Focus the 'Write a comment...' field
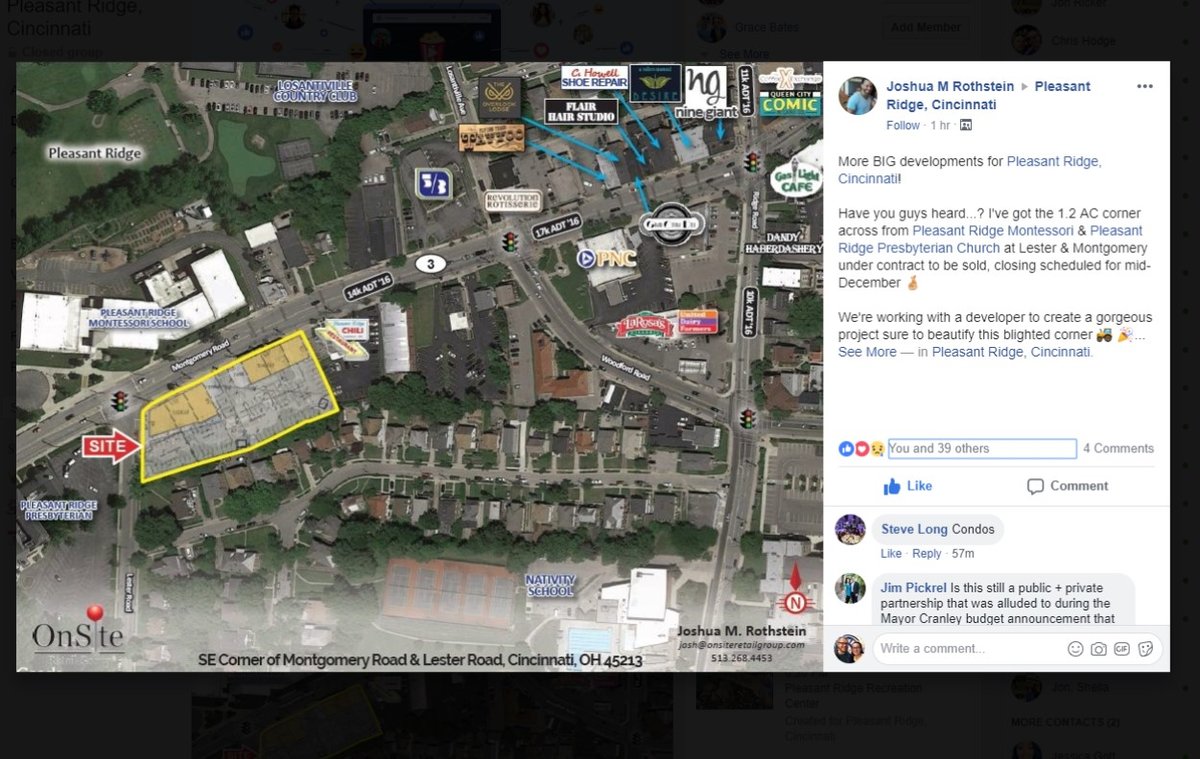This screenshot has width=1200, height=759. [968, 649]
